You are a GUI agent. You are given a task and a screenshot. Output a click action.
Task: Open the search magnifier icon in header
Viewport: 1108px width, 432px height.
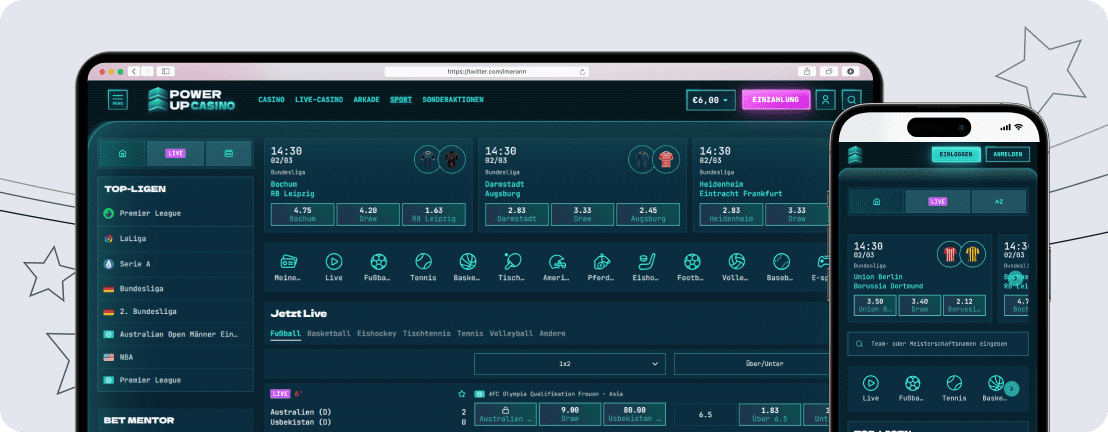tap(852, 100)
